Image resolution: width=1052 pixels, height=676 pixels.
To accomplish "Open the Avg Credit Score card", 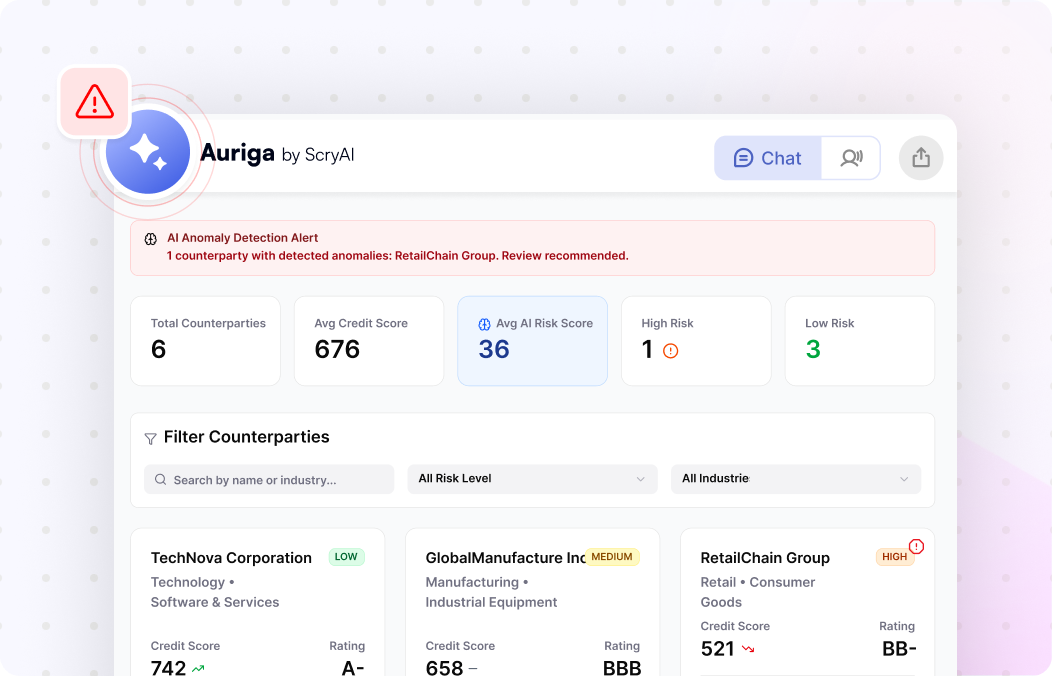I will (x=369, y=341).
